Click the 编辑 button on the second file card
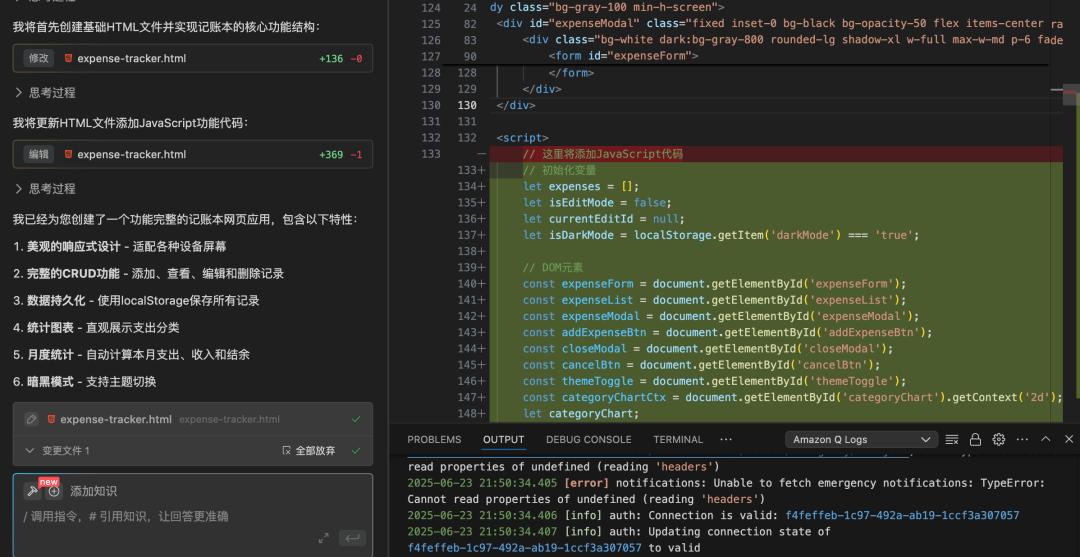 pos(39,154)
